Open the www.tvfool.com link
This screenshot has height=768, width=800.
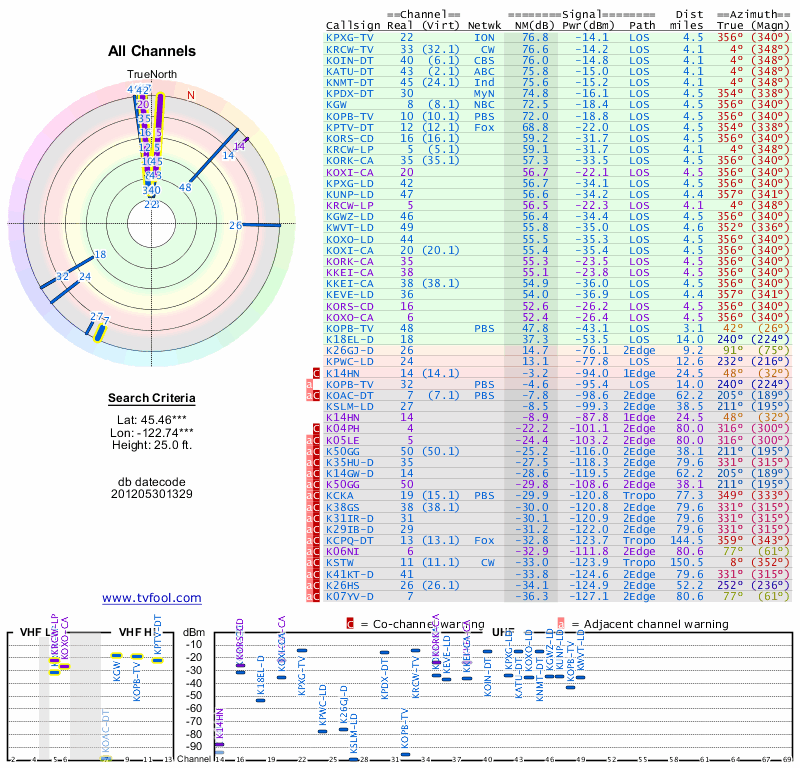coord(152,598)
